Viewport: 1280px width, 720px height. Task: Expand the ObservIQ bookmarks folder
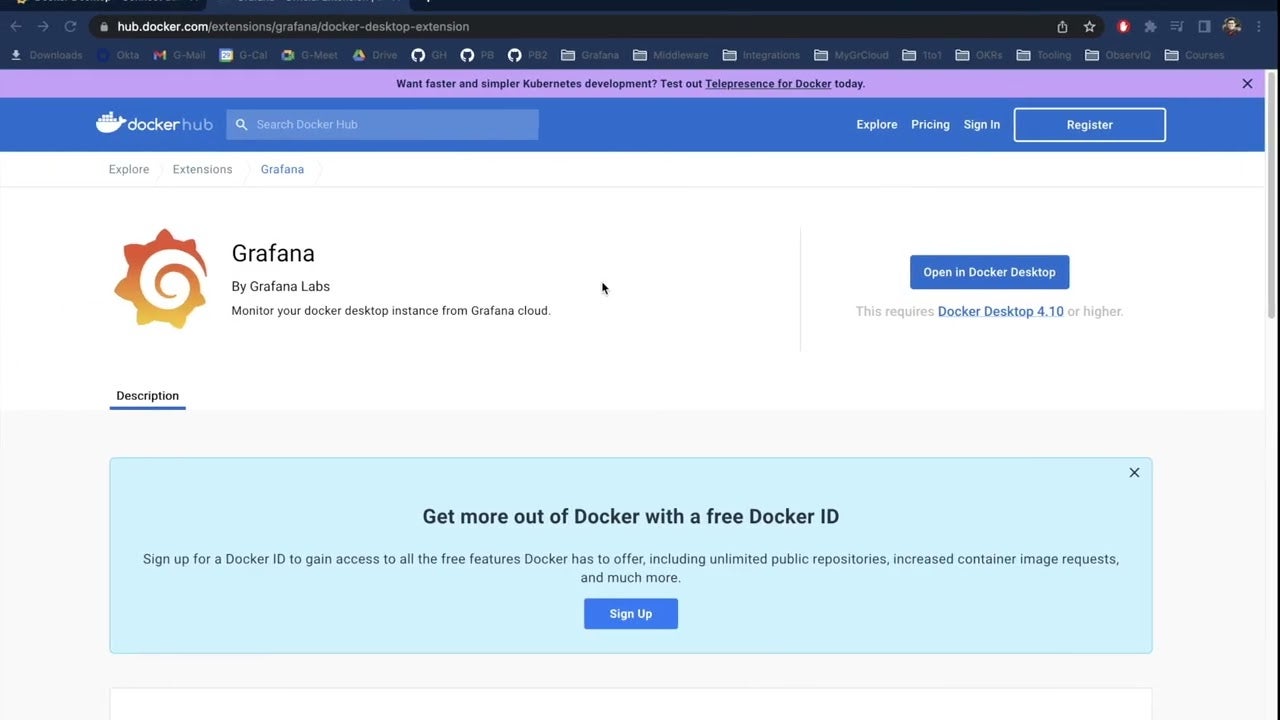[x=1118, y=55]
